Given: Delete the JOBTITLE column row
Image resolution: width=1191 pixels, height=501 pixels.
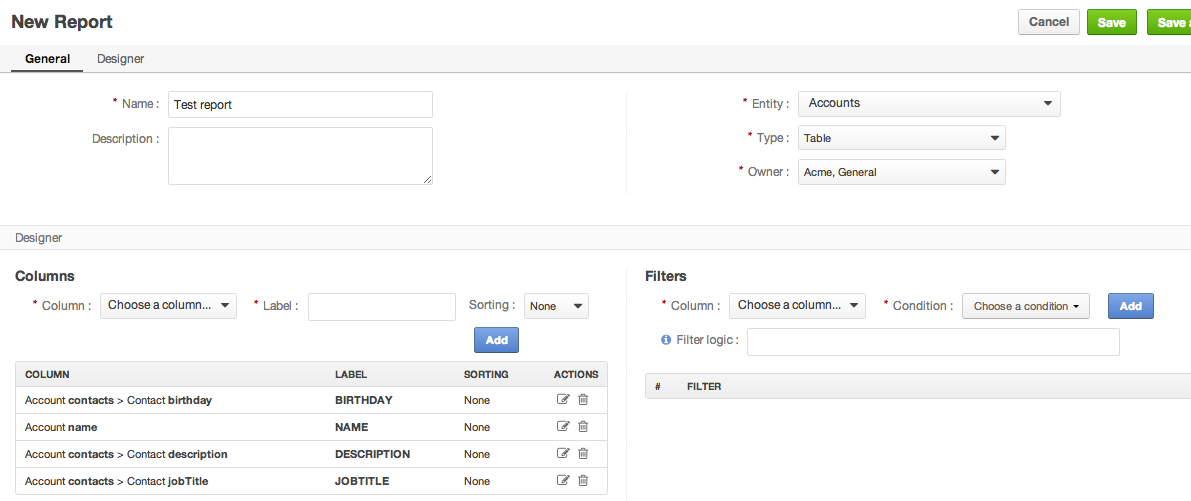Looking at the screenshot, I should 583,480.
